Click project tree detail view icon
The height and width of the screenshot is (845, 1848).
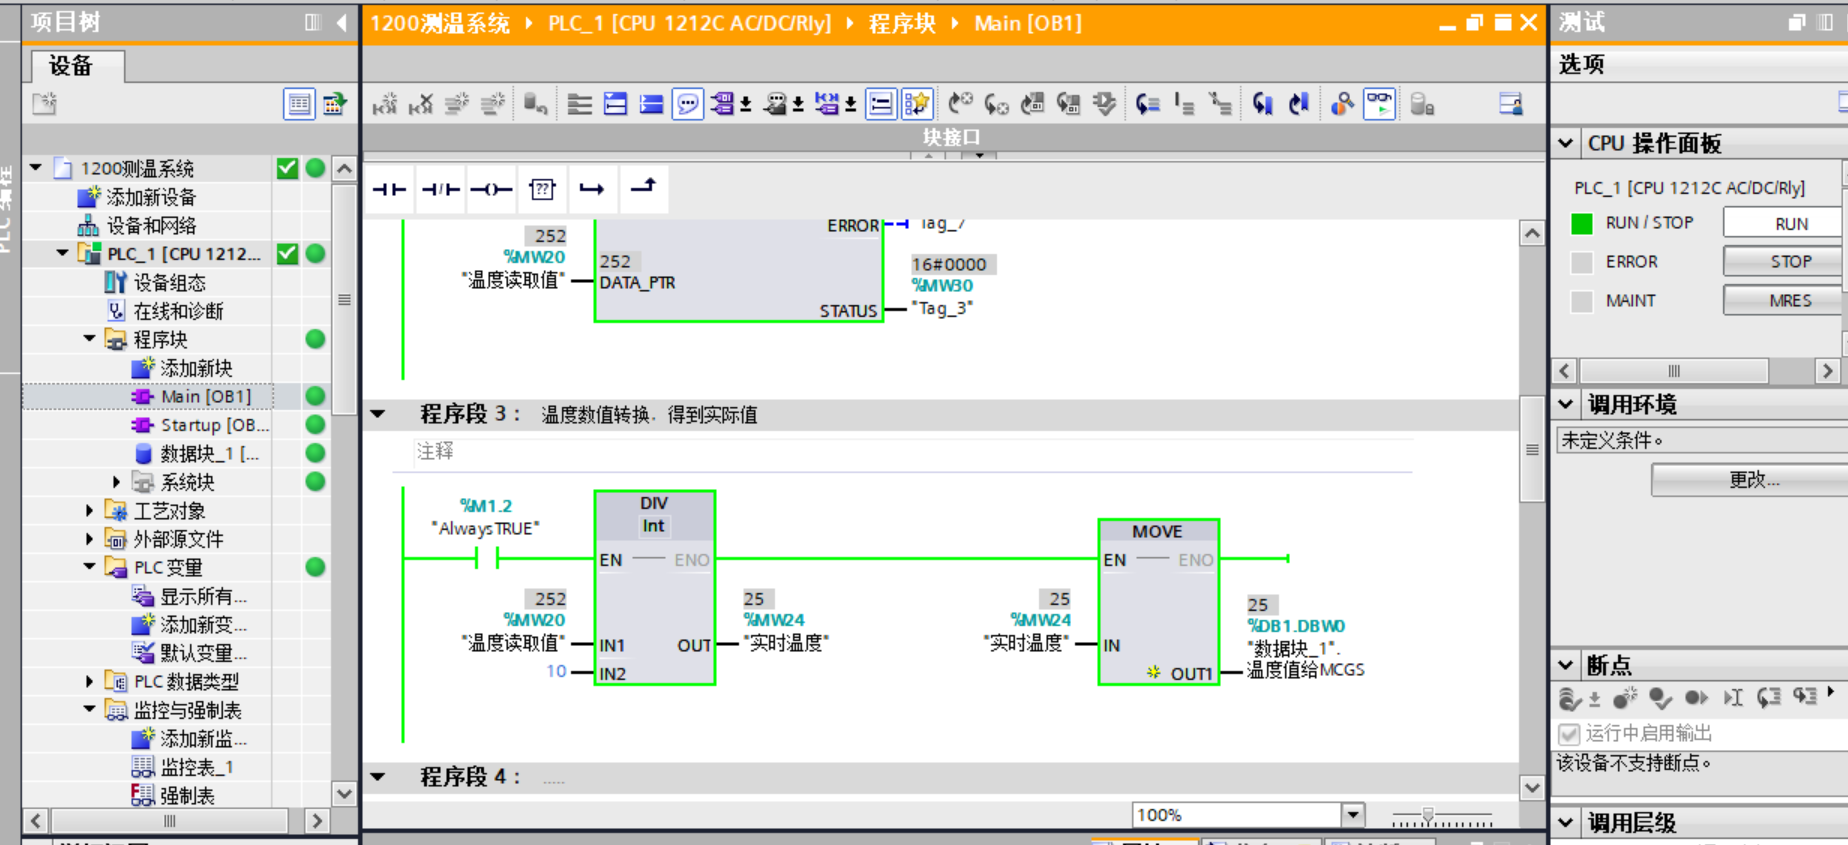click(x=299, y=104)
